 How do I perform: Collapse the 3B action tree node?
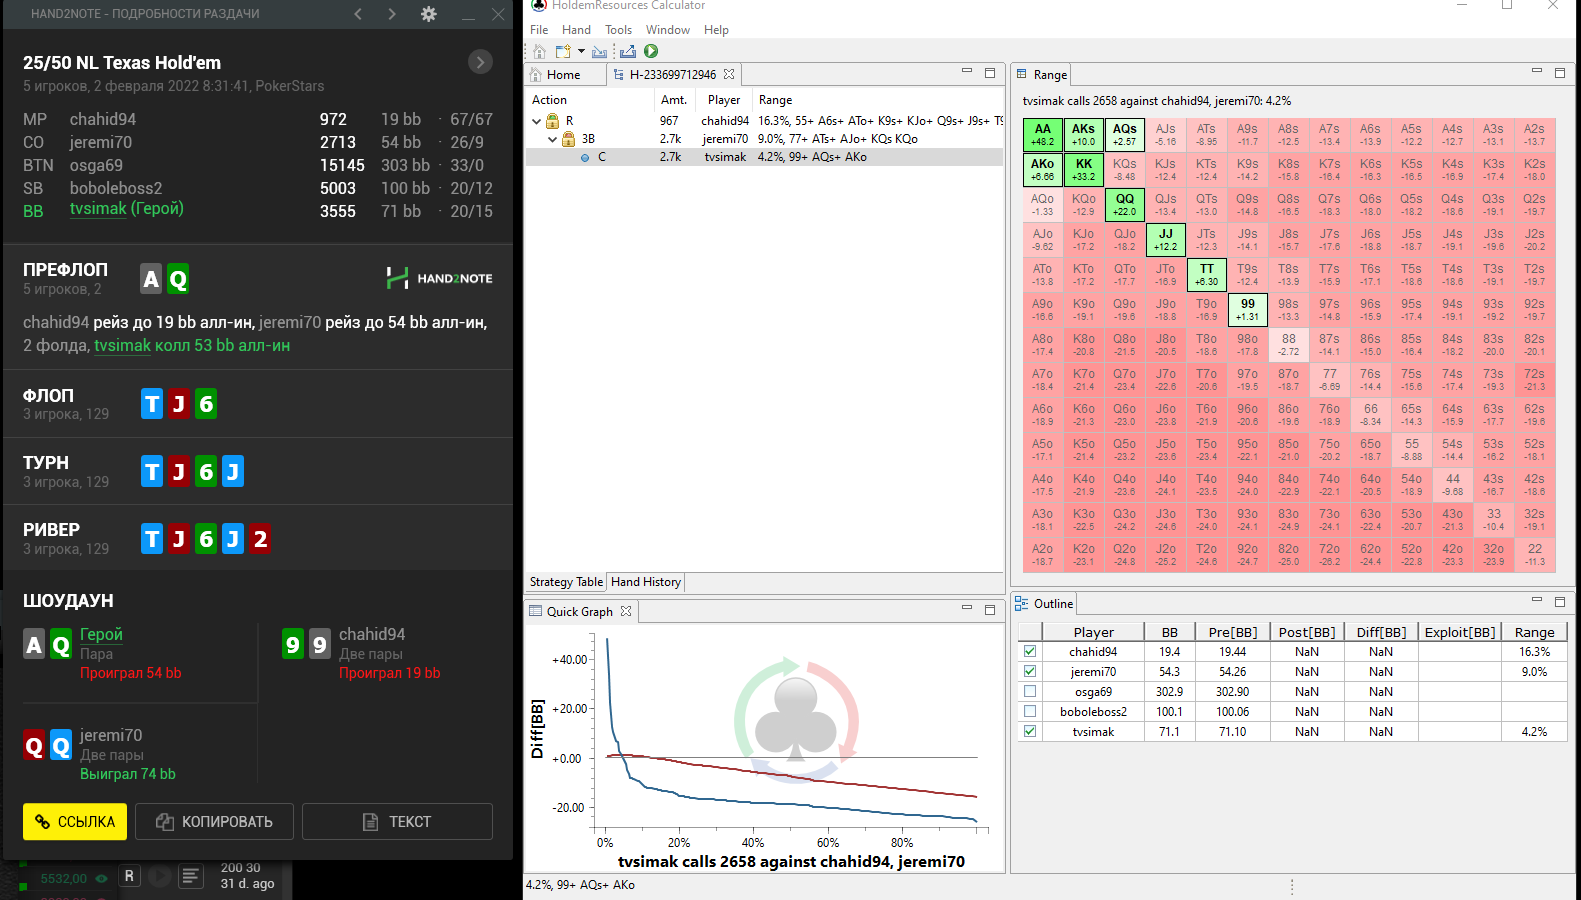[552, 139]
